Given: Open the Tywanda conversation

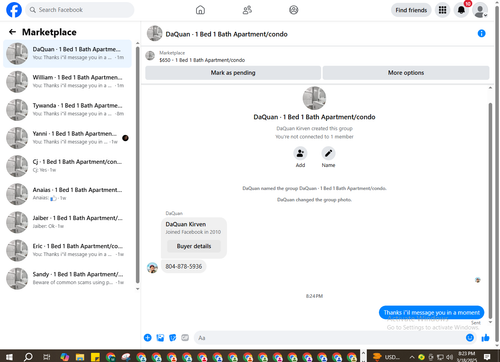Looking at the screenshot, I should (x=67, y=110).
